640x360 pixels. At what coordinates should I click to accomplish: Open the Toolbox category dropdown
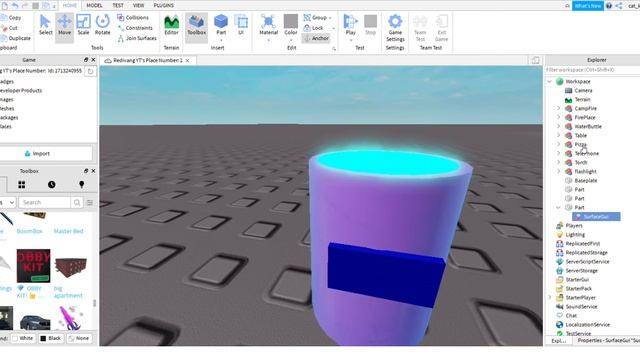[8, 202]
